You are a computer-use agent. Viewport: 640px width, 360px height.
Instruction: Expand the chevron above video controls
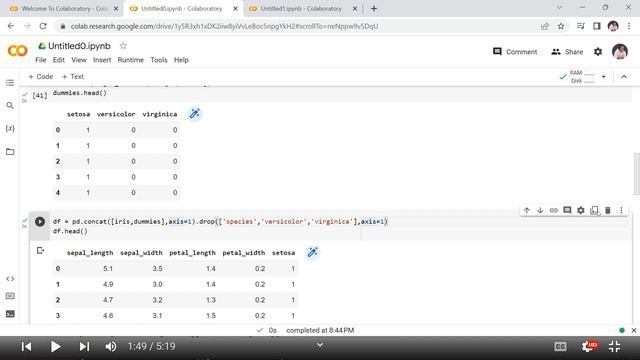pyautogui.click(x=320, y=345)
